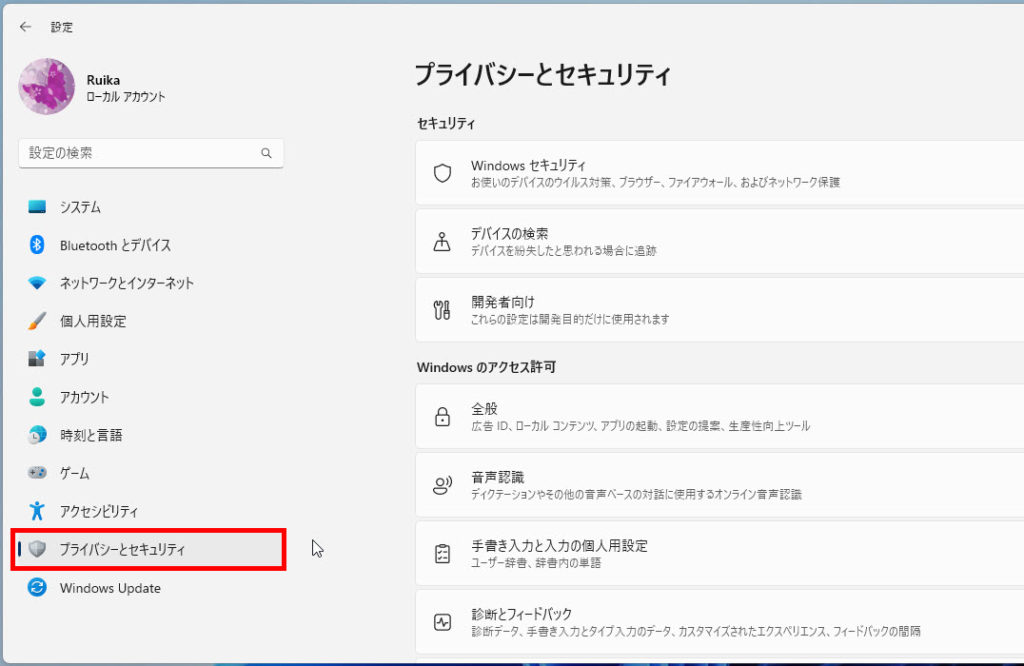This screenshot has width=1024, height=666.
Task: Click the アカウント person icon
Action: pos(37,397)
